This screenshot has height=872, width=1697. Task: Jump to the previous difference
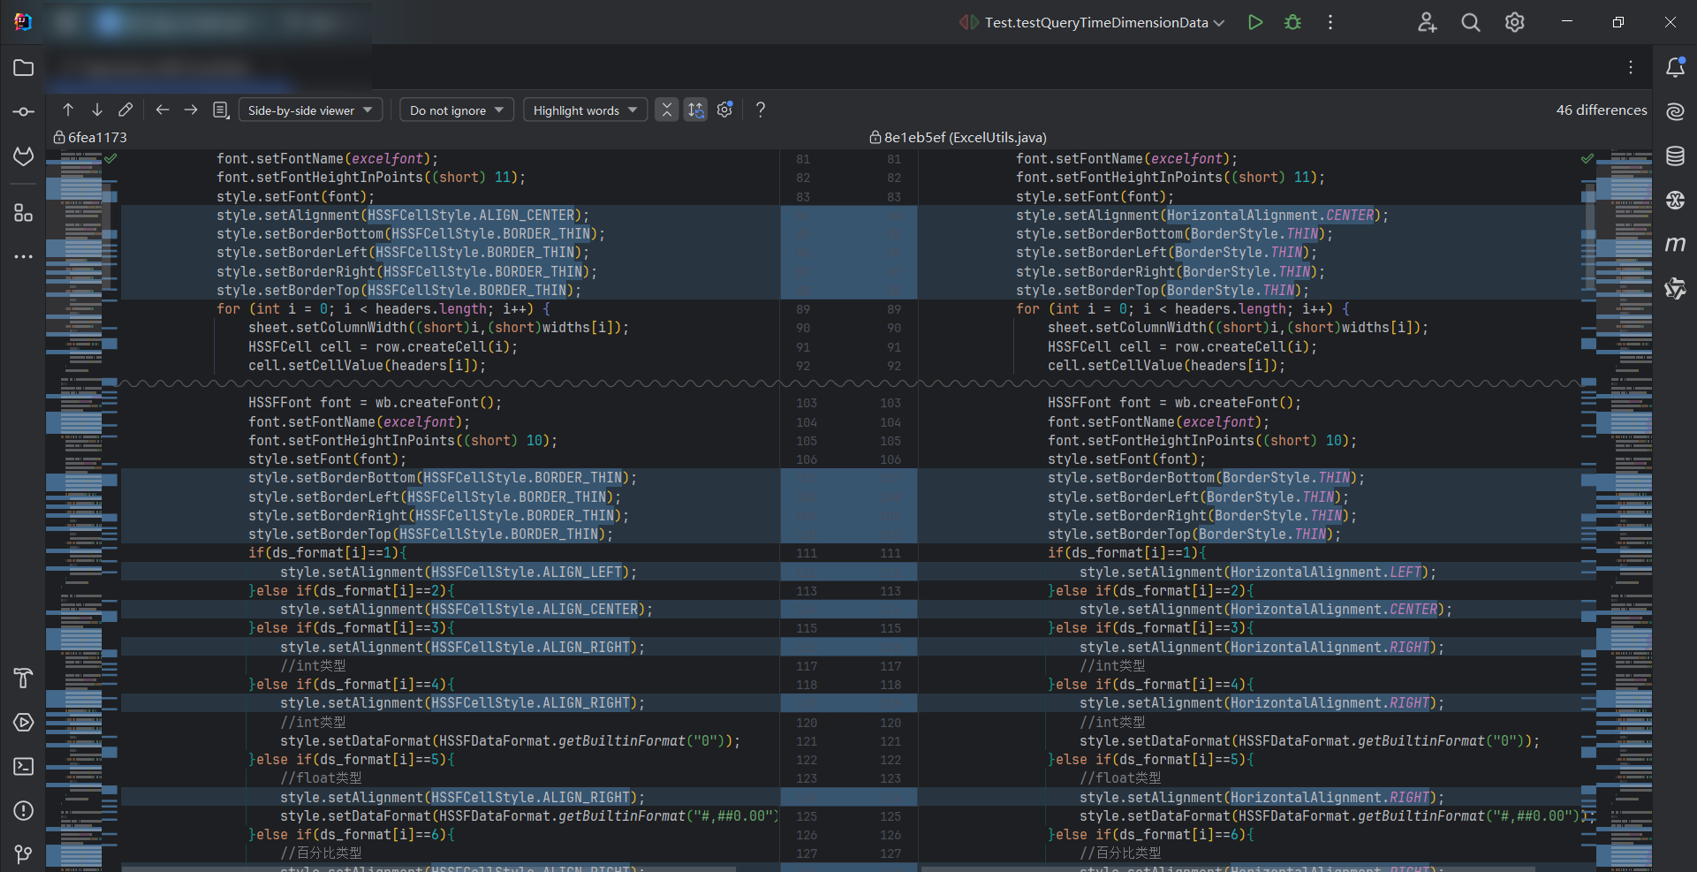[68, 110]
